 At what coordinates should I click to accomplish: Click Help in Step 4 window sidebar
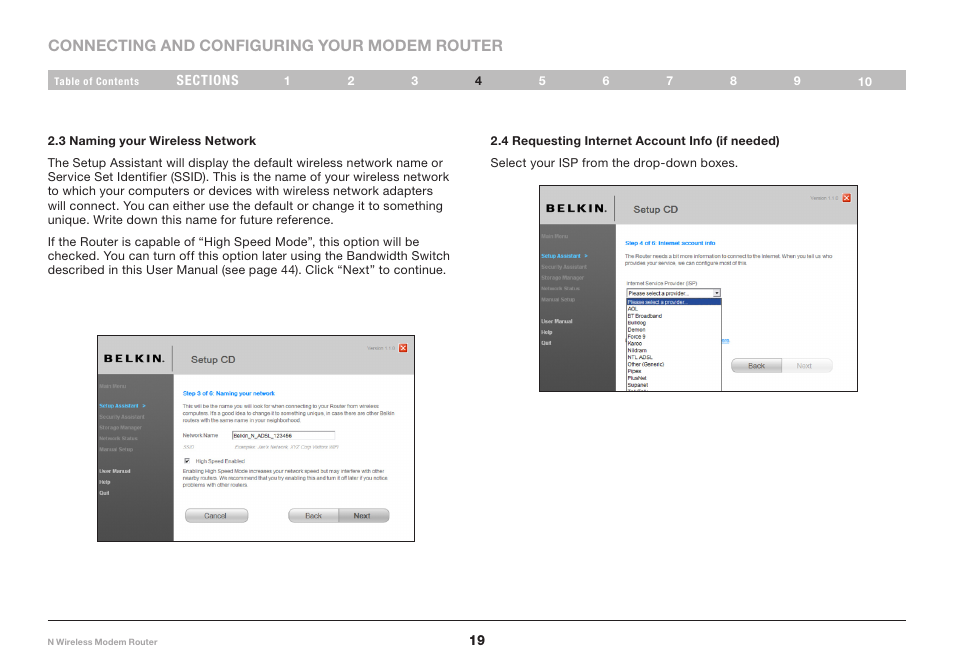coord(547,332)
